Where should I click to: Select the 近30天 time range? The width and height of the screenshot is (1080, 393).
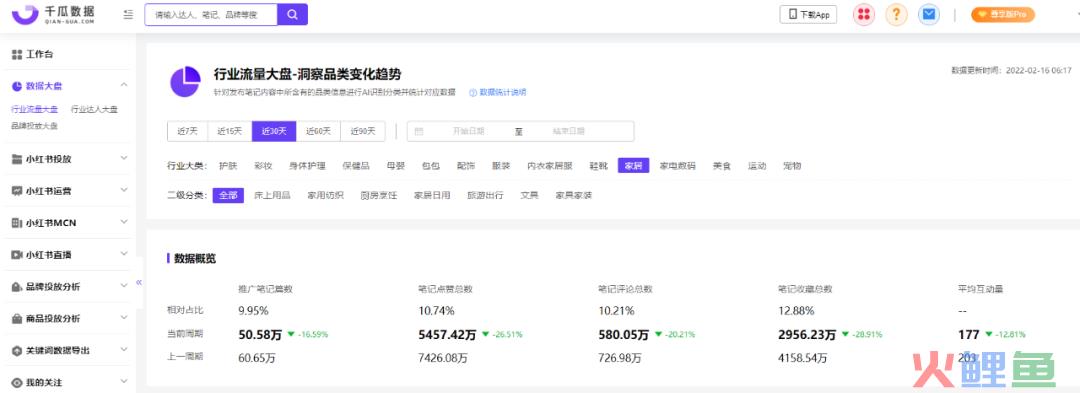(x=274, y=131)
